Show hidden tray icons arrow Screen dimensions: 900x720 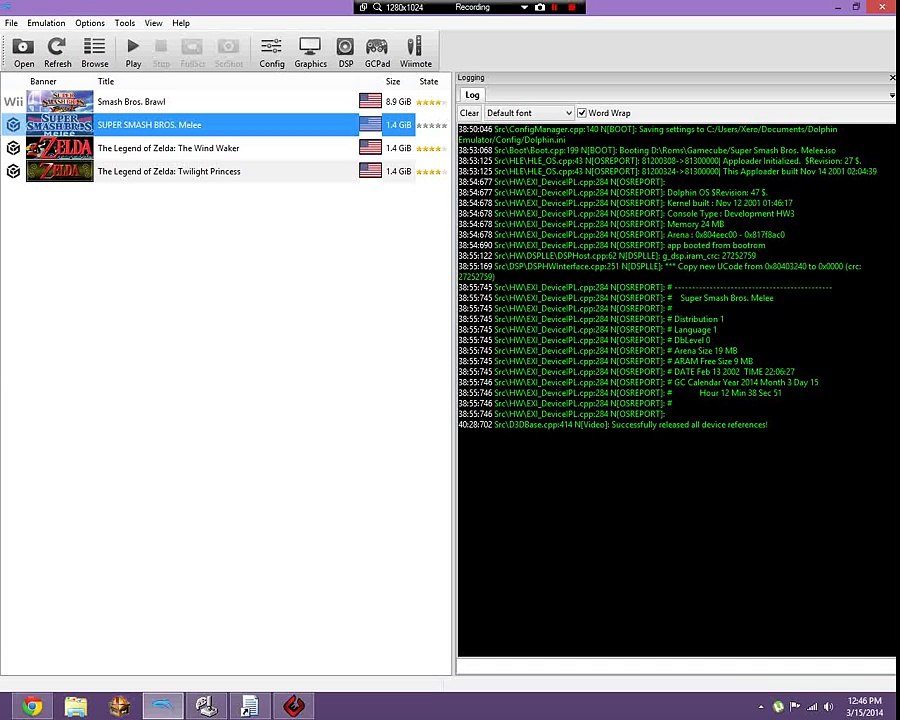point(761,707)
